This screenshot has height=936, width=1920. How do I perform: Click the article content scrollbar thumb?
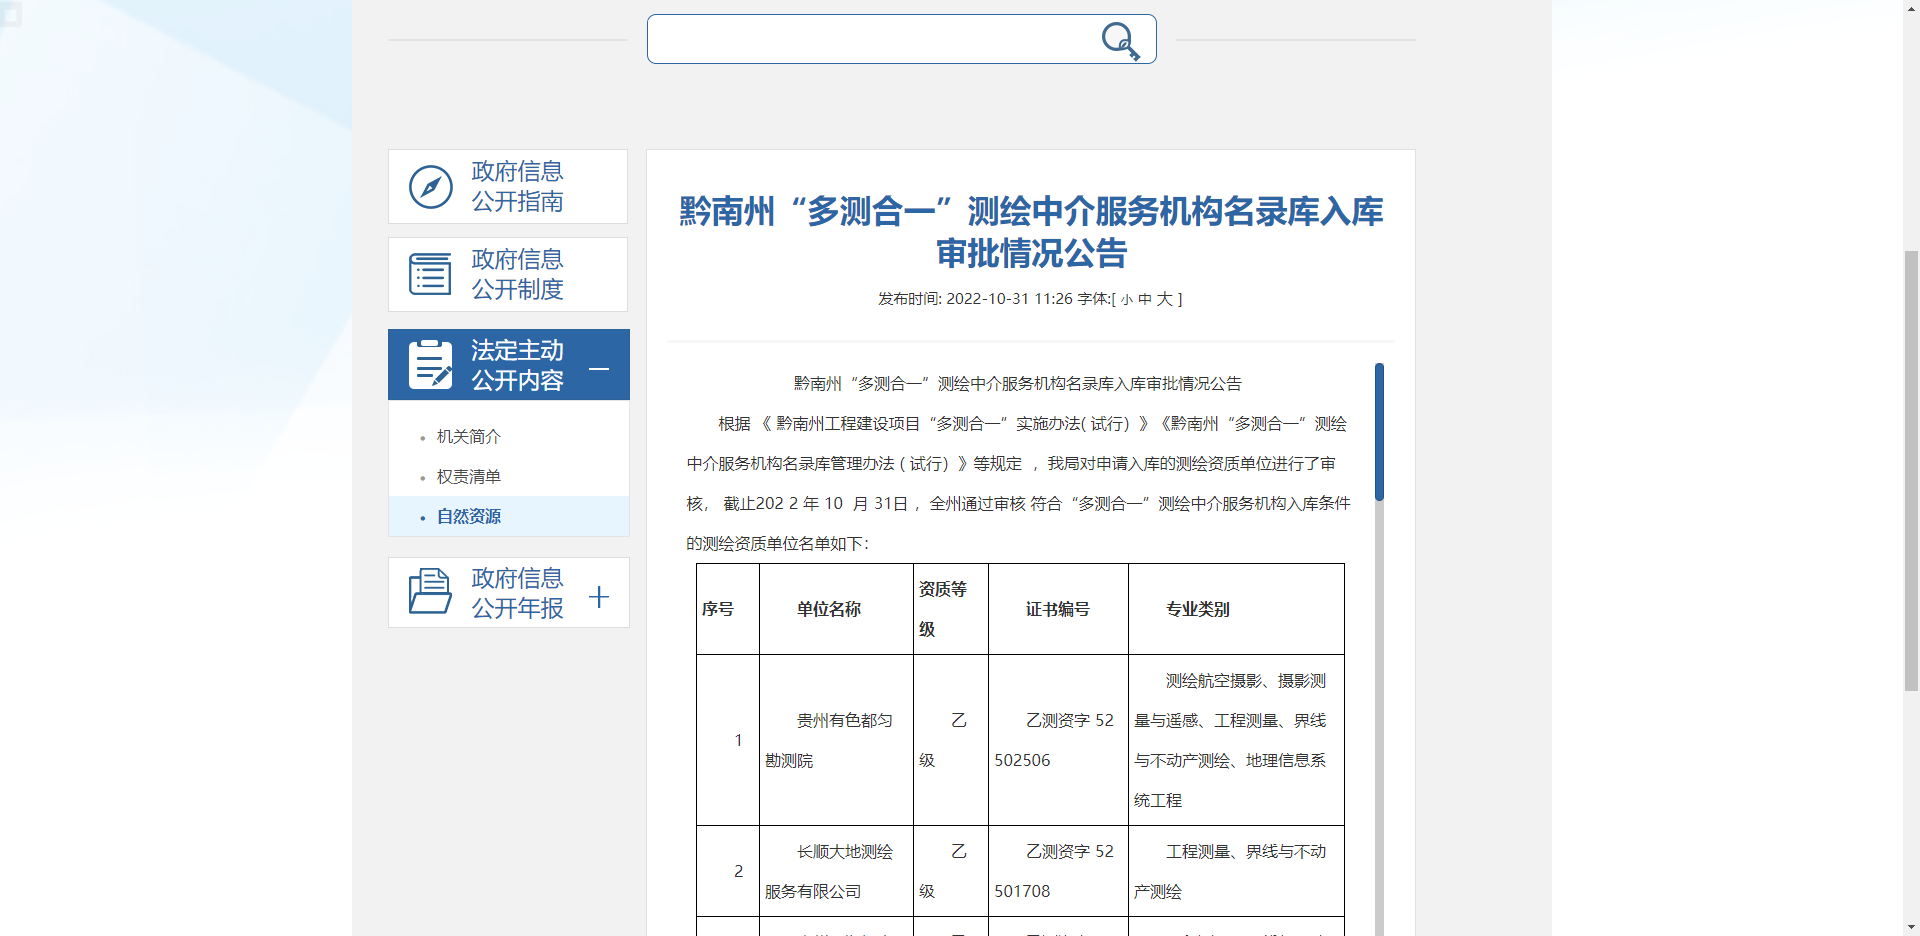click(x=1382, y=430)
